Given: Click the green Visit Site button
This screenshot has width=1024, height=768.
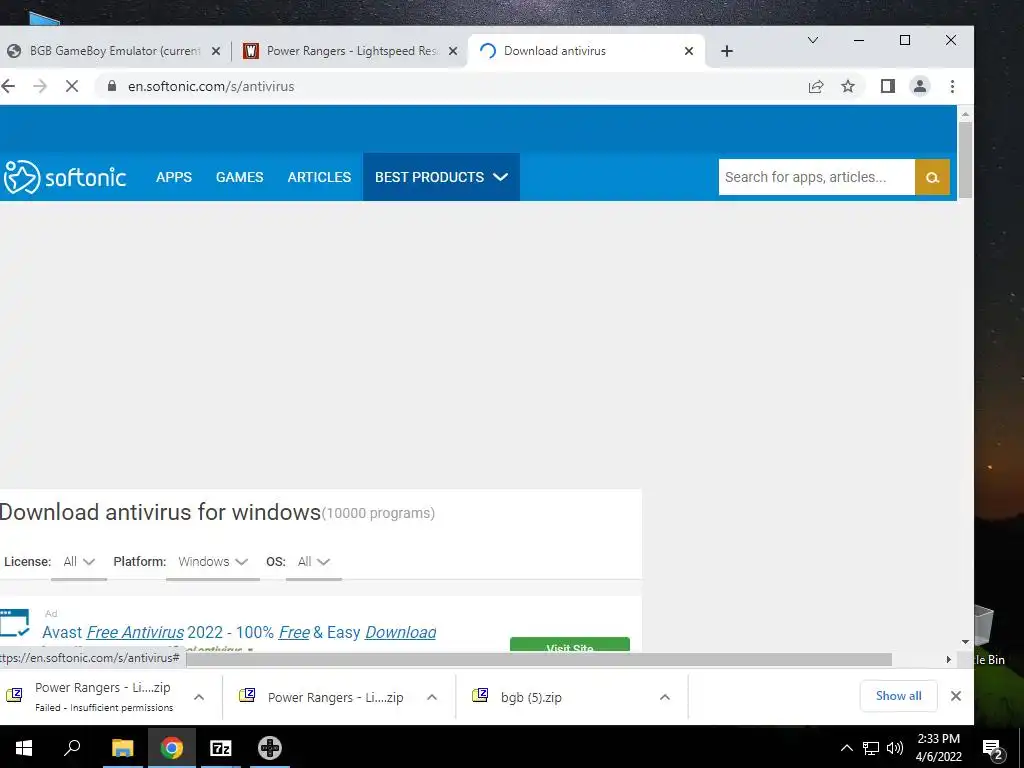Looking at the screenshot, I should [569, 645].
